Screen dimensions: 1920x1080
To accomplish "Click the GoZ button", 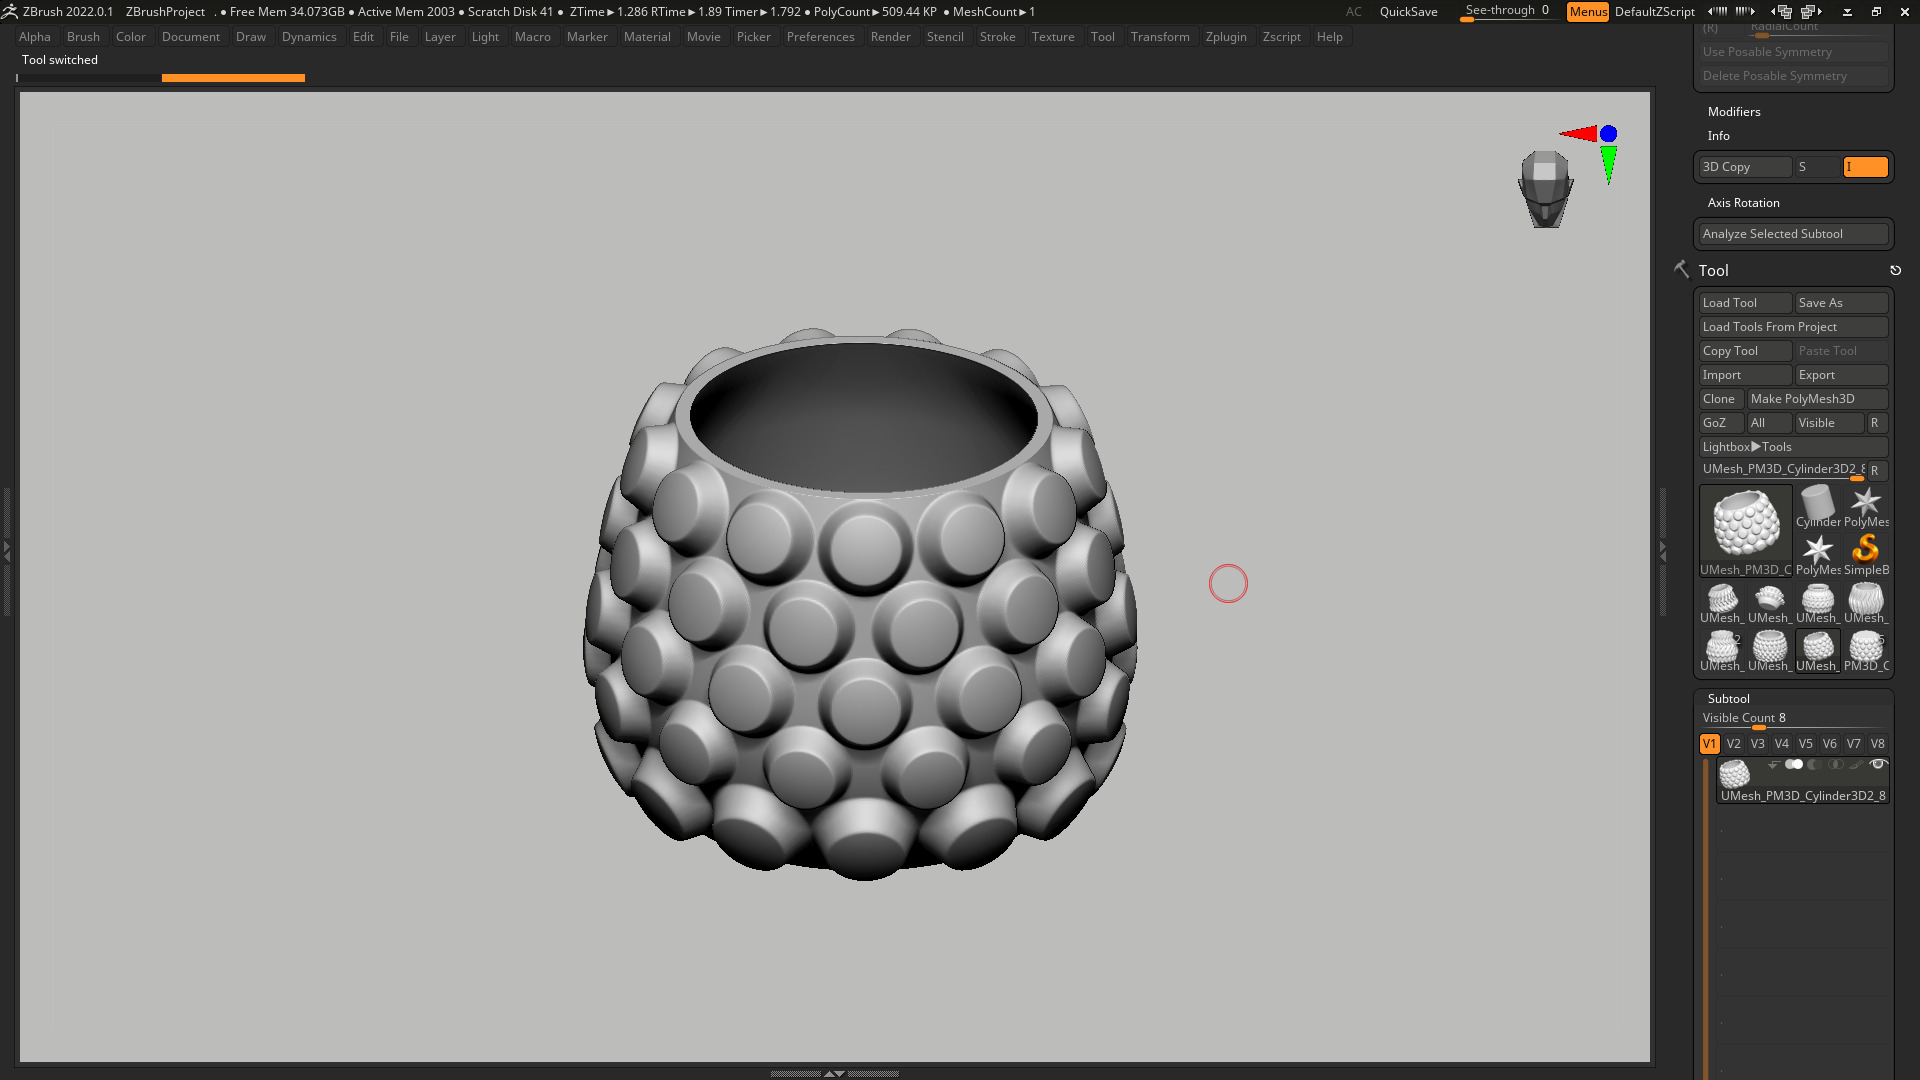I will point(1721,422).
